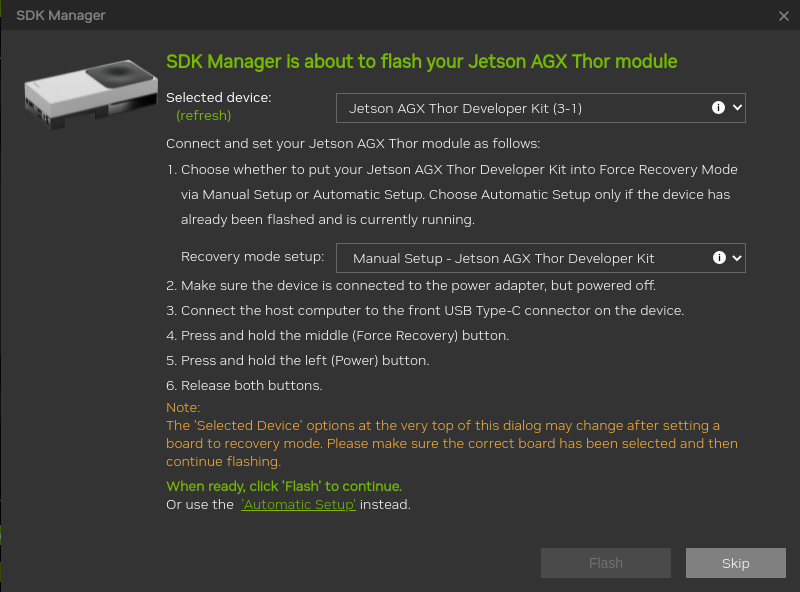The height and width of the screenshot is (592, 800).
Task: Click the info icon in Selected device field
Action: (717, 108)
